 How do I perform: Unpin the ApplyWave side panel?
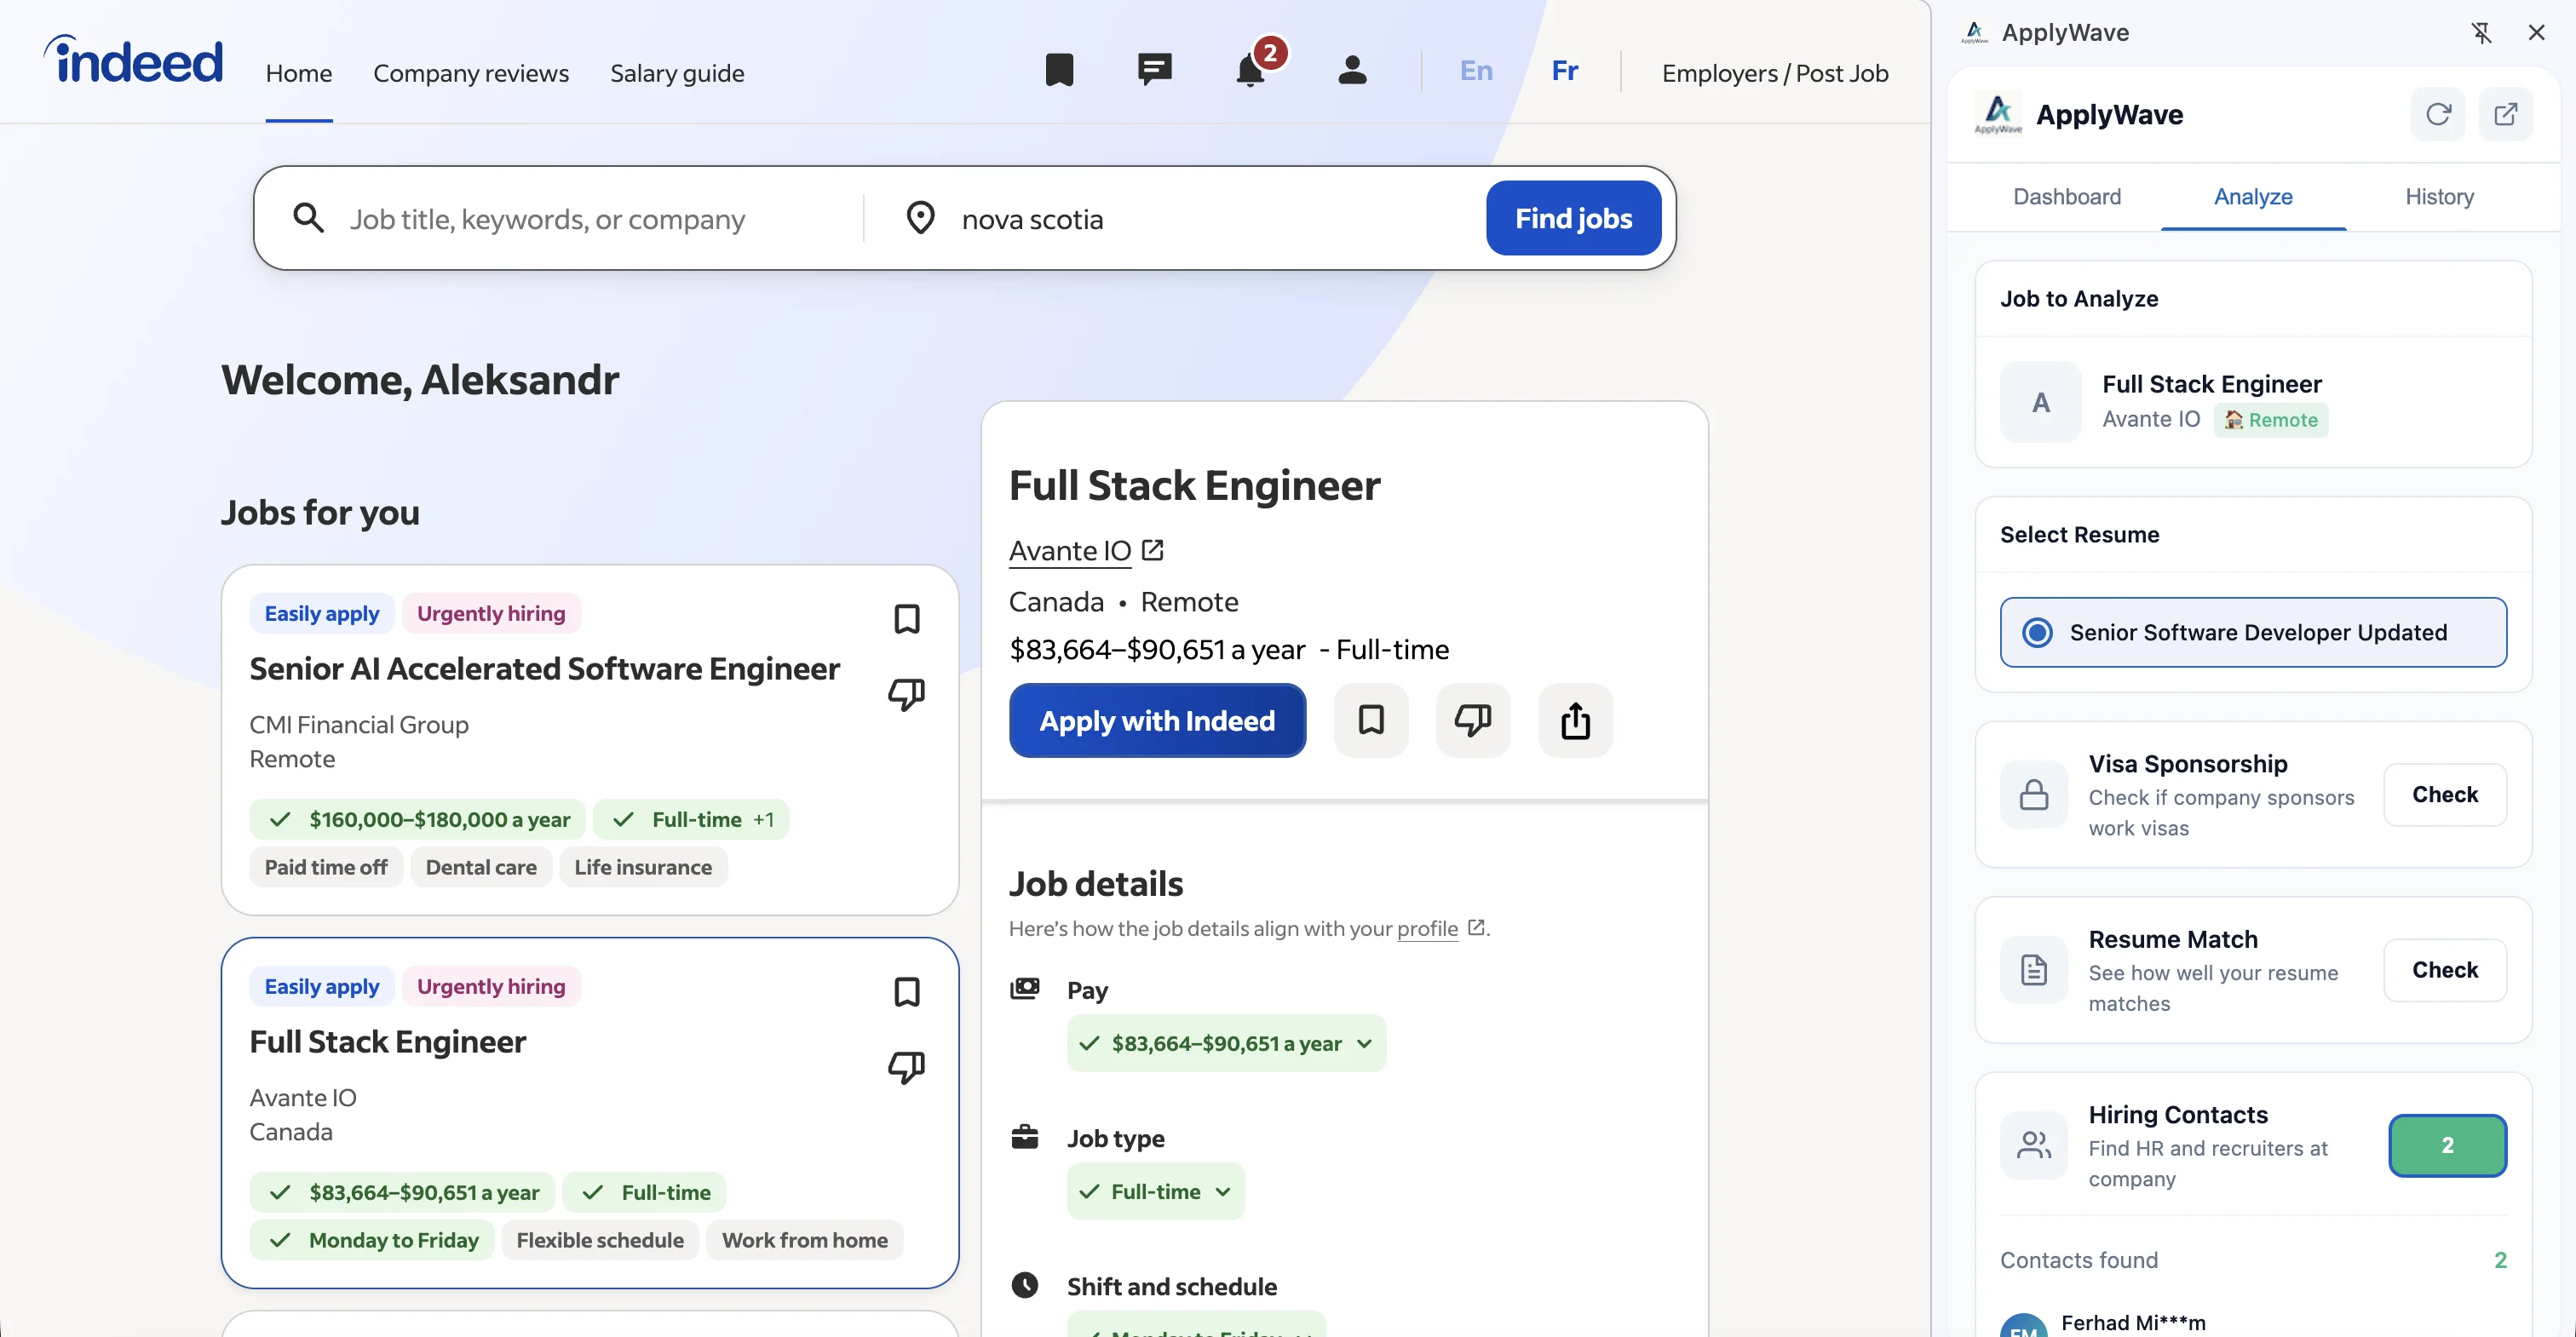tap(2482, 33)
